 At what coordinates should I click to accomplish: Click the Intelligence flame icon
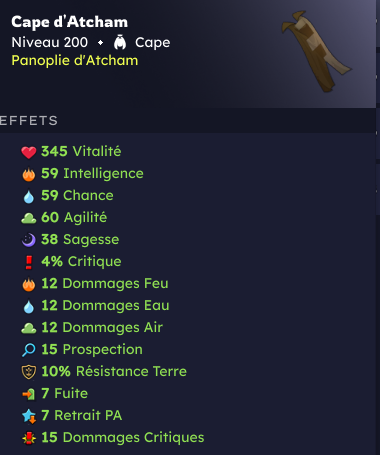tap(29, 174)
